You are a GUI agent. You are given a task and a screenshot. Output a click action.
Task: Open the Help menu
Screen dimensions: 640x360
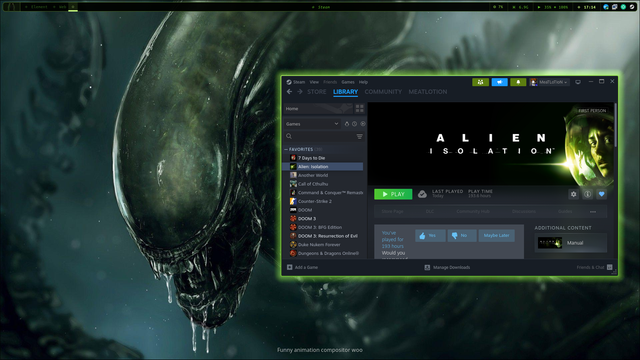pyautogui.click(x=363, y=82)
